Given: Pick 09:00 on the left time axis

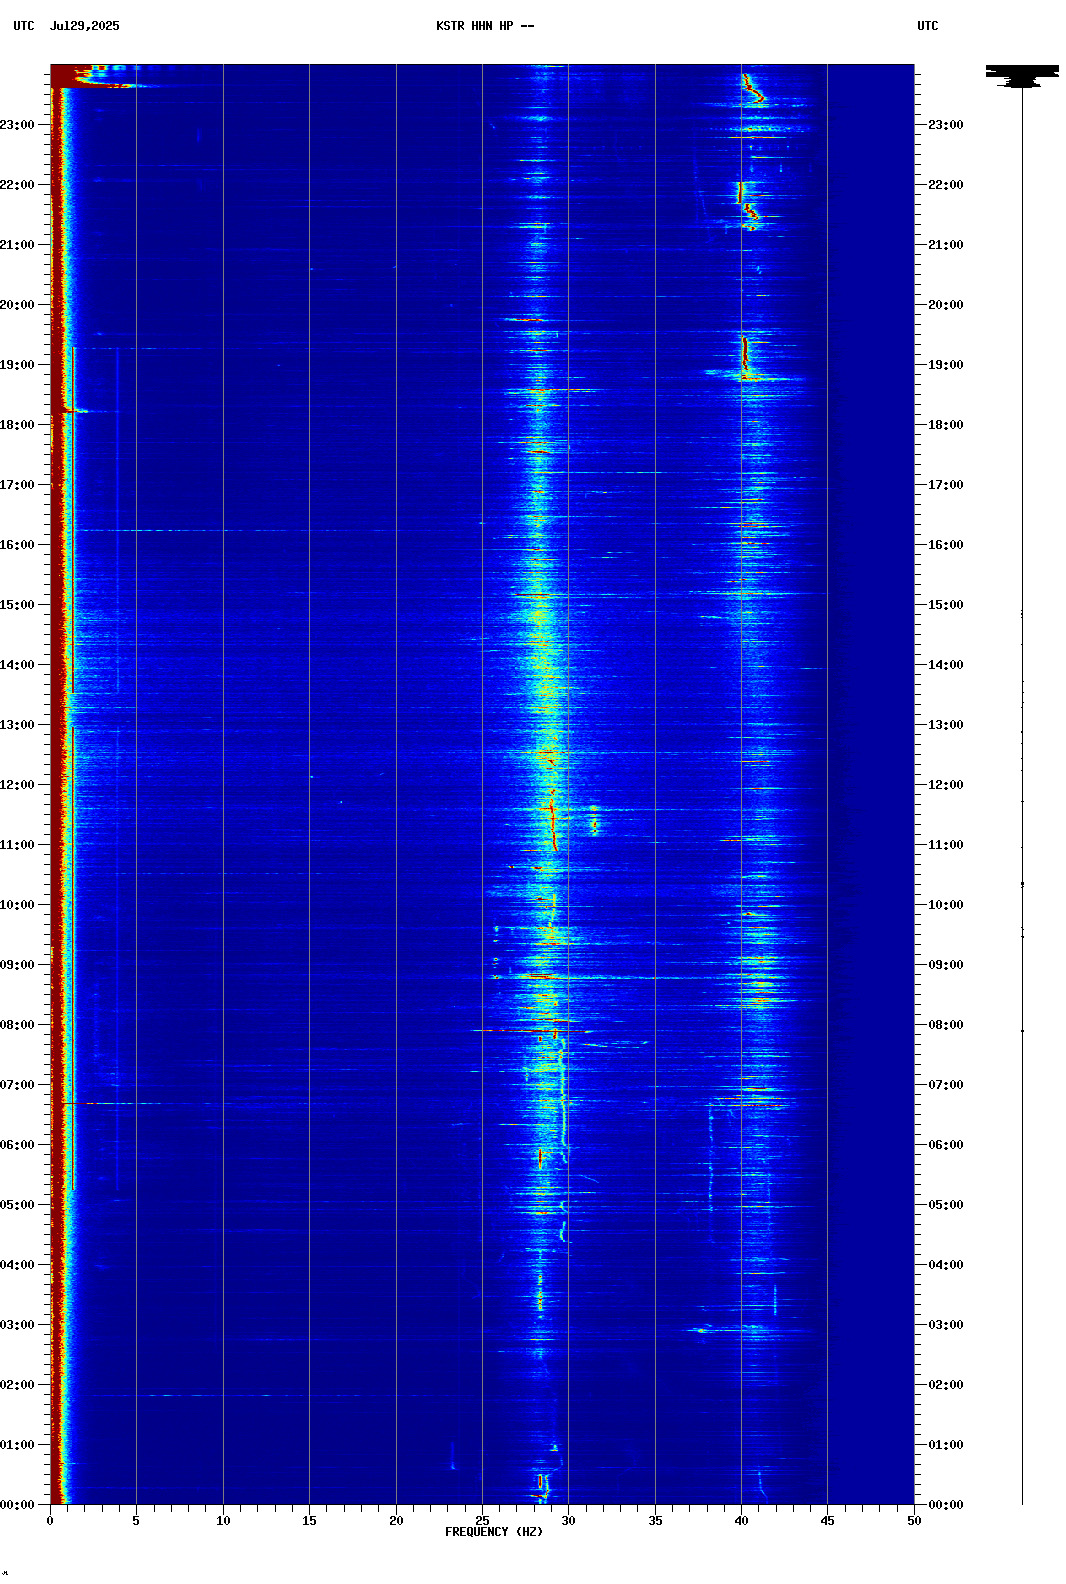Looking at the screenshot, I should (x=17, y=965).
